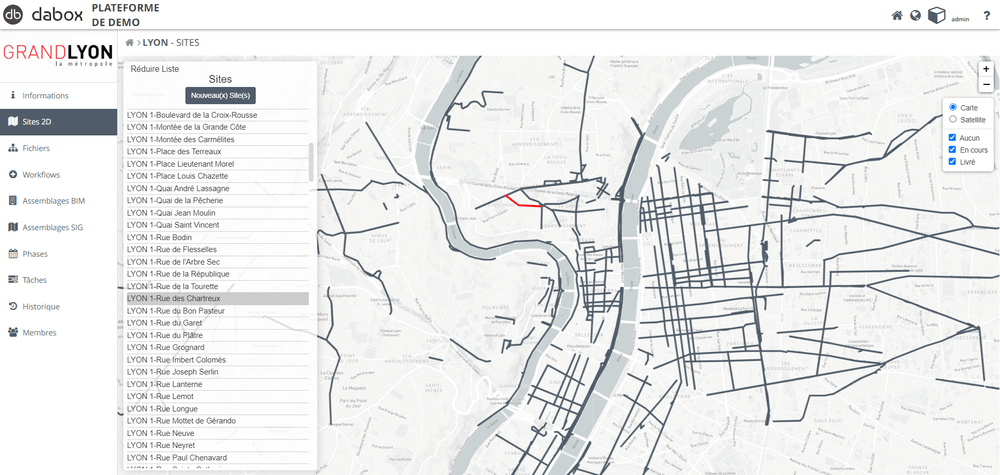Open the 3D box icon near admin

[936, 15]
